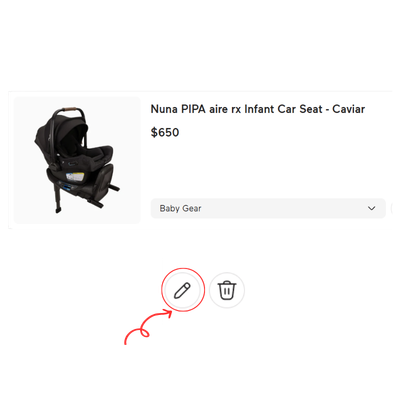Tap the circular edit button
Screen dimensions: 400x400
point(182,290)
